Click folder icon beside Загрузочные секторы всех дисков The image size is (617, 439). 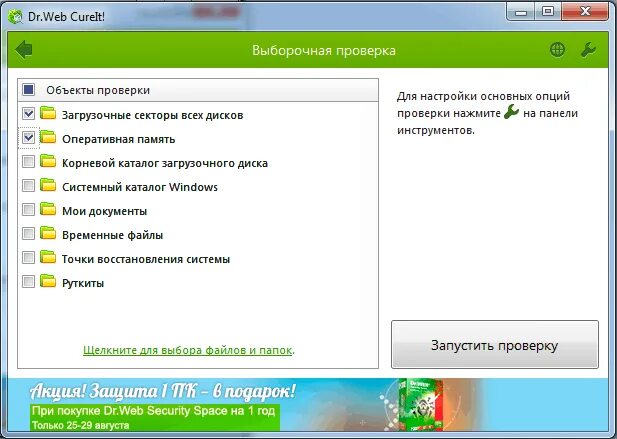[48, 113]
